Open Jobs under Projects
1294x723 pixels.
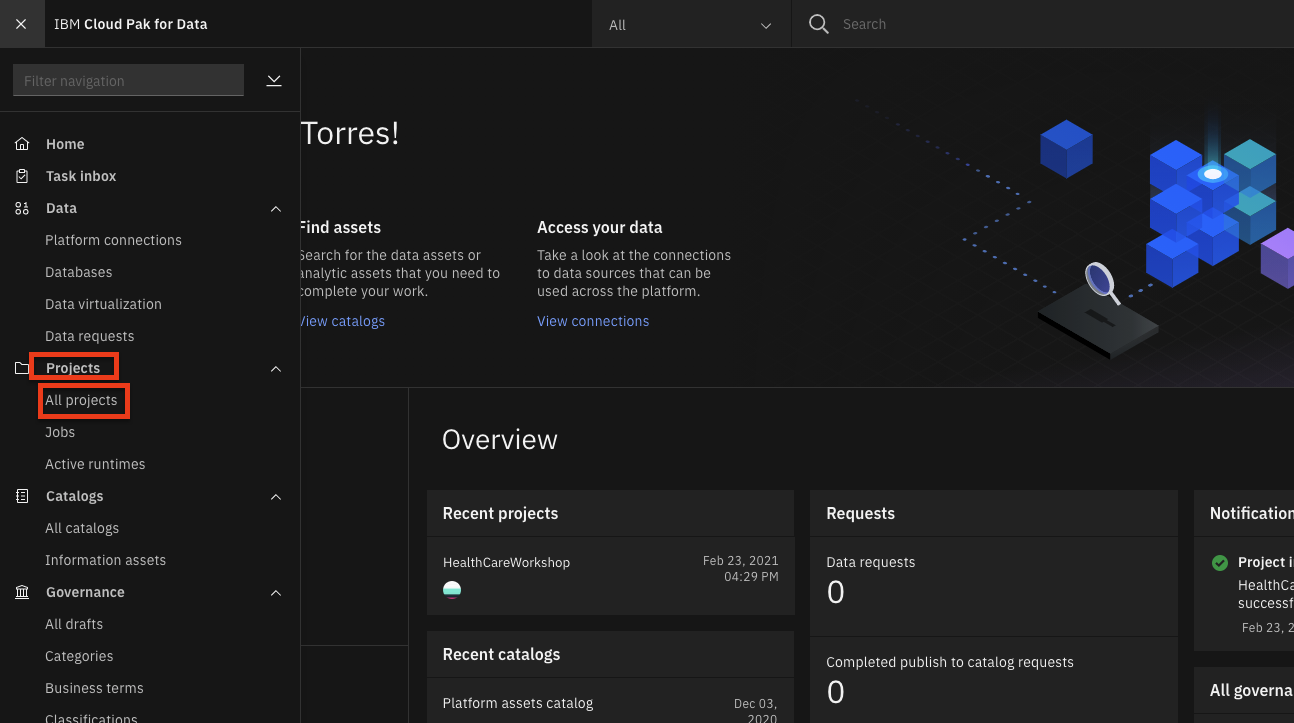pos(60,432)
